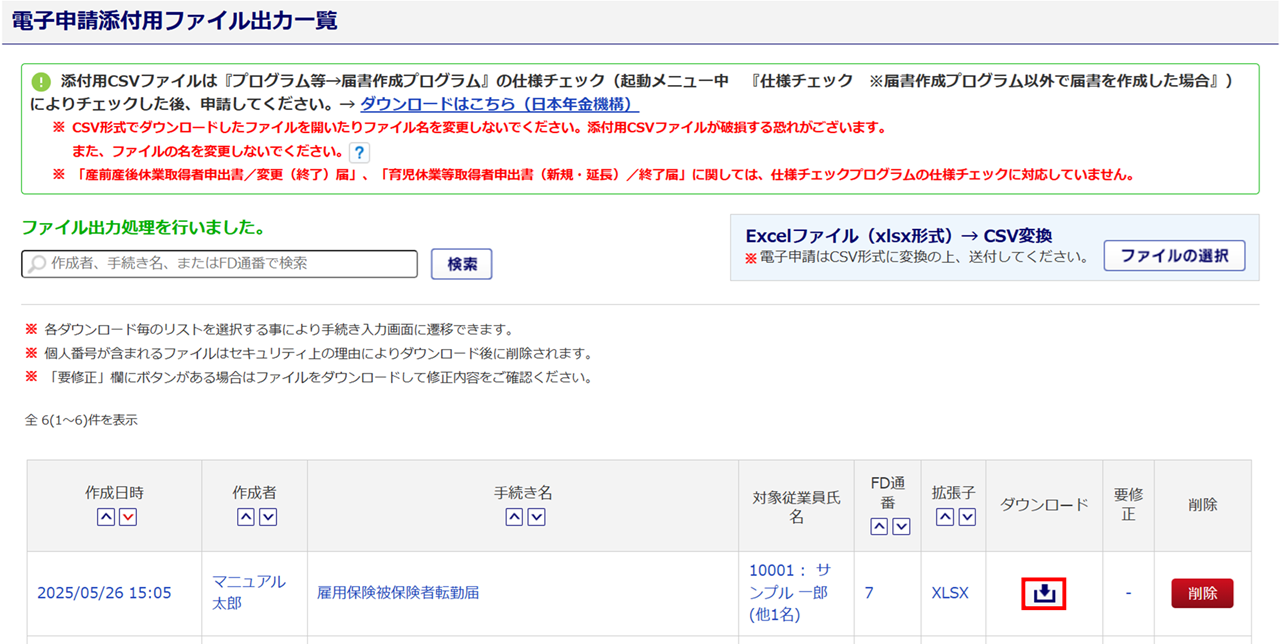1280x644 pixels.
Task: Click the blue question mark help icon
Action: (360, 152)
